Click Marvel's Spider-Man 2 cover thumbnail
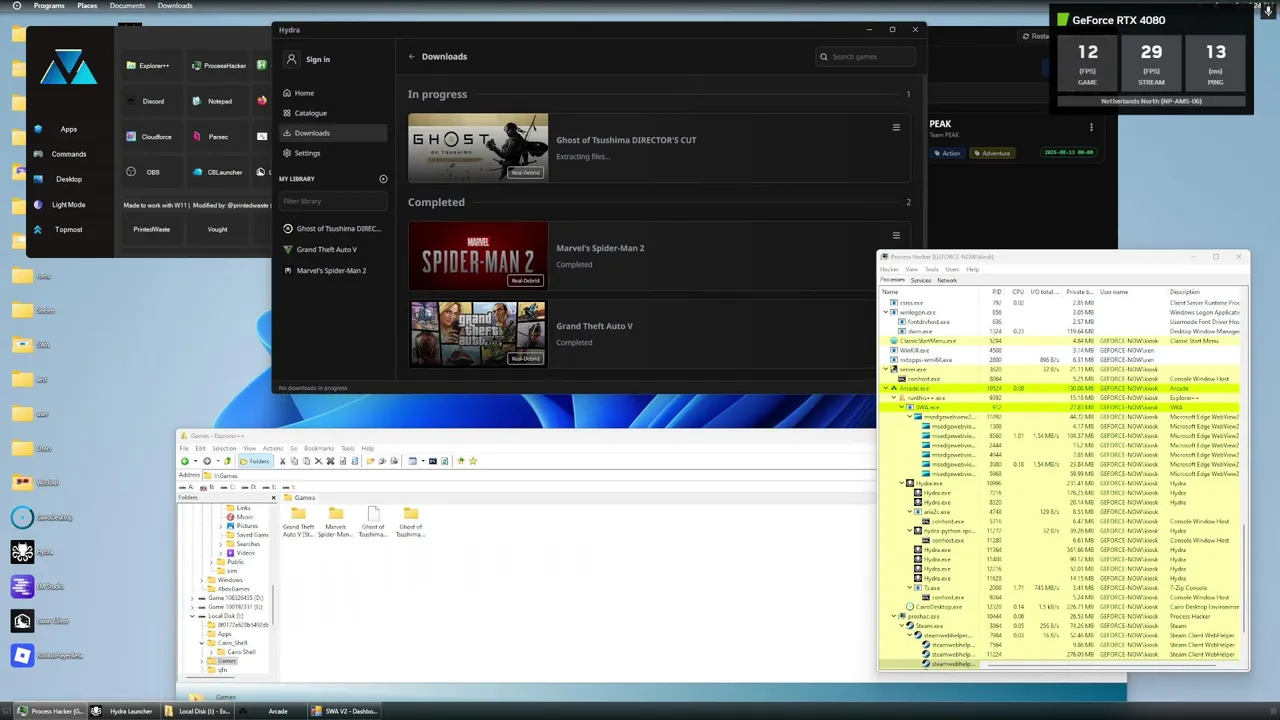Screen dimensions: 1280x720 coord(478,256)
